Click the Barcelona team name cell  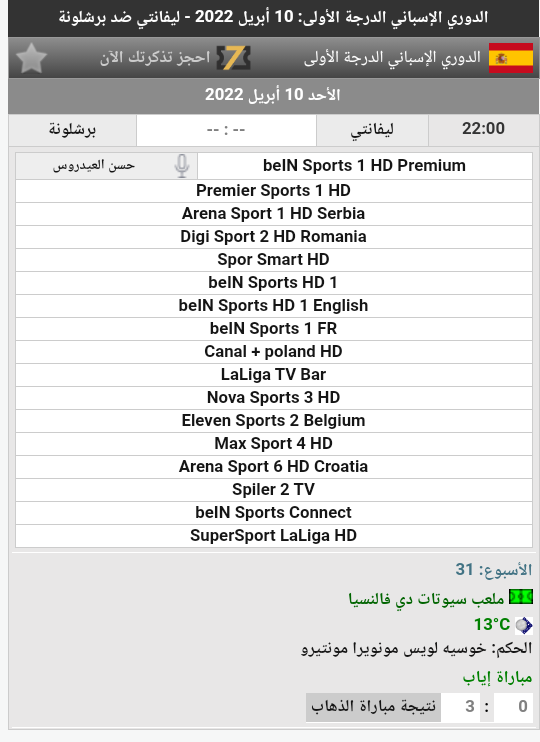72,130
